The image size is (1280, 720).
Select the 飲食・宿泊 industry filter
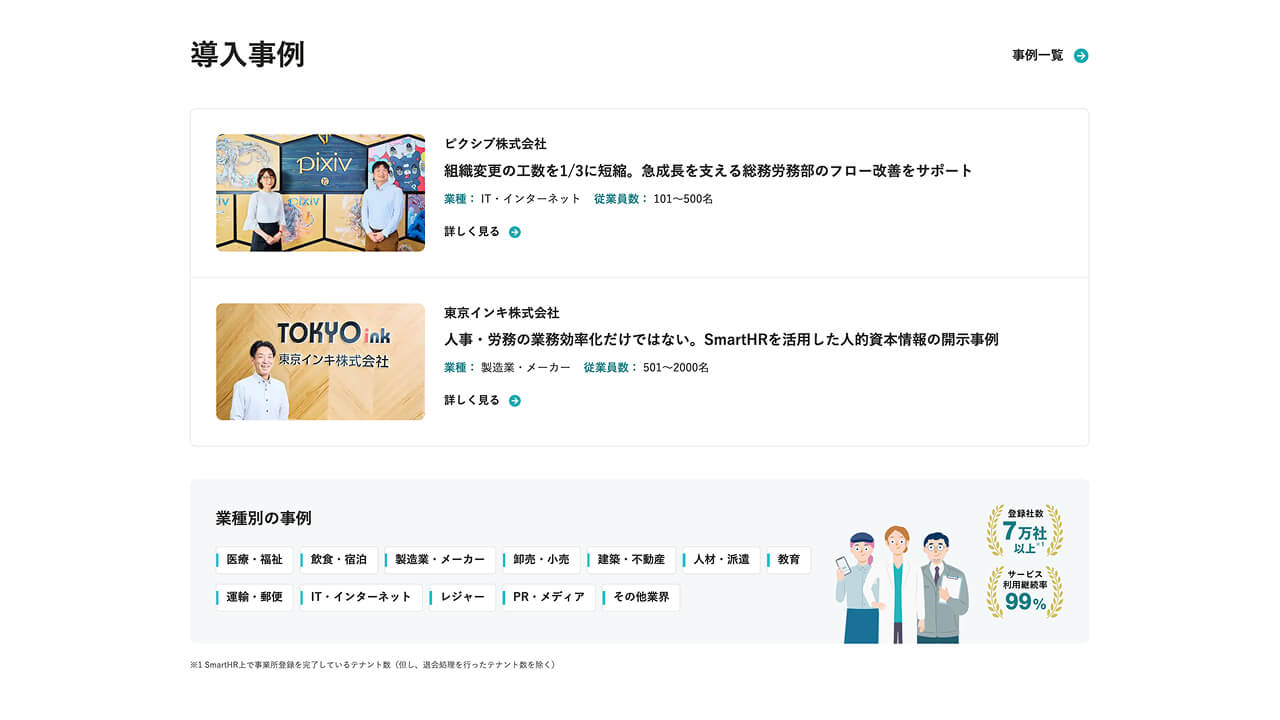click(x=338, y=560)
